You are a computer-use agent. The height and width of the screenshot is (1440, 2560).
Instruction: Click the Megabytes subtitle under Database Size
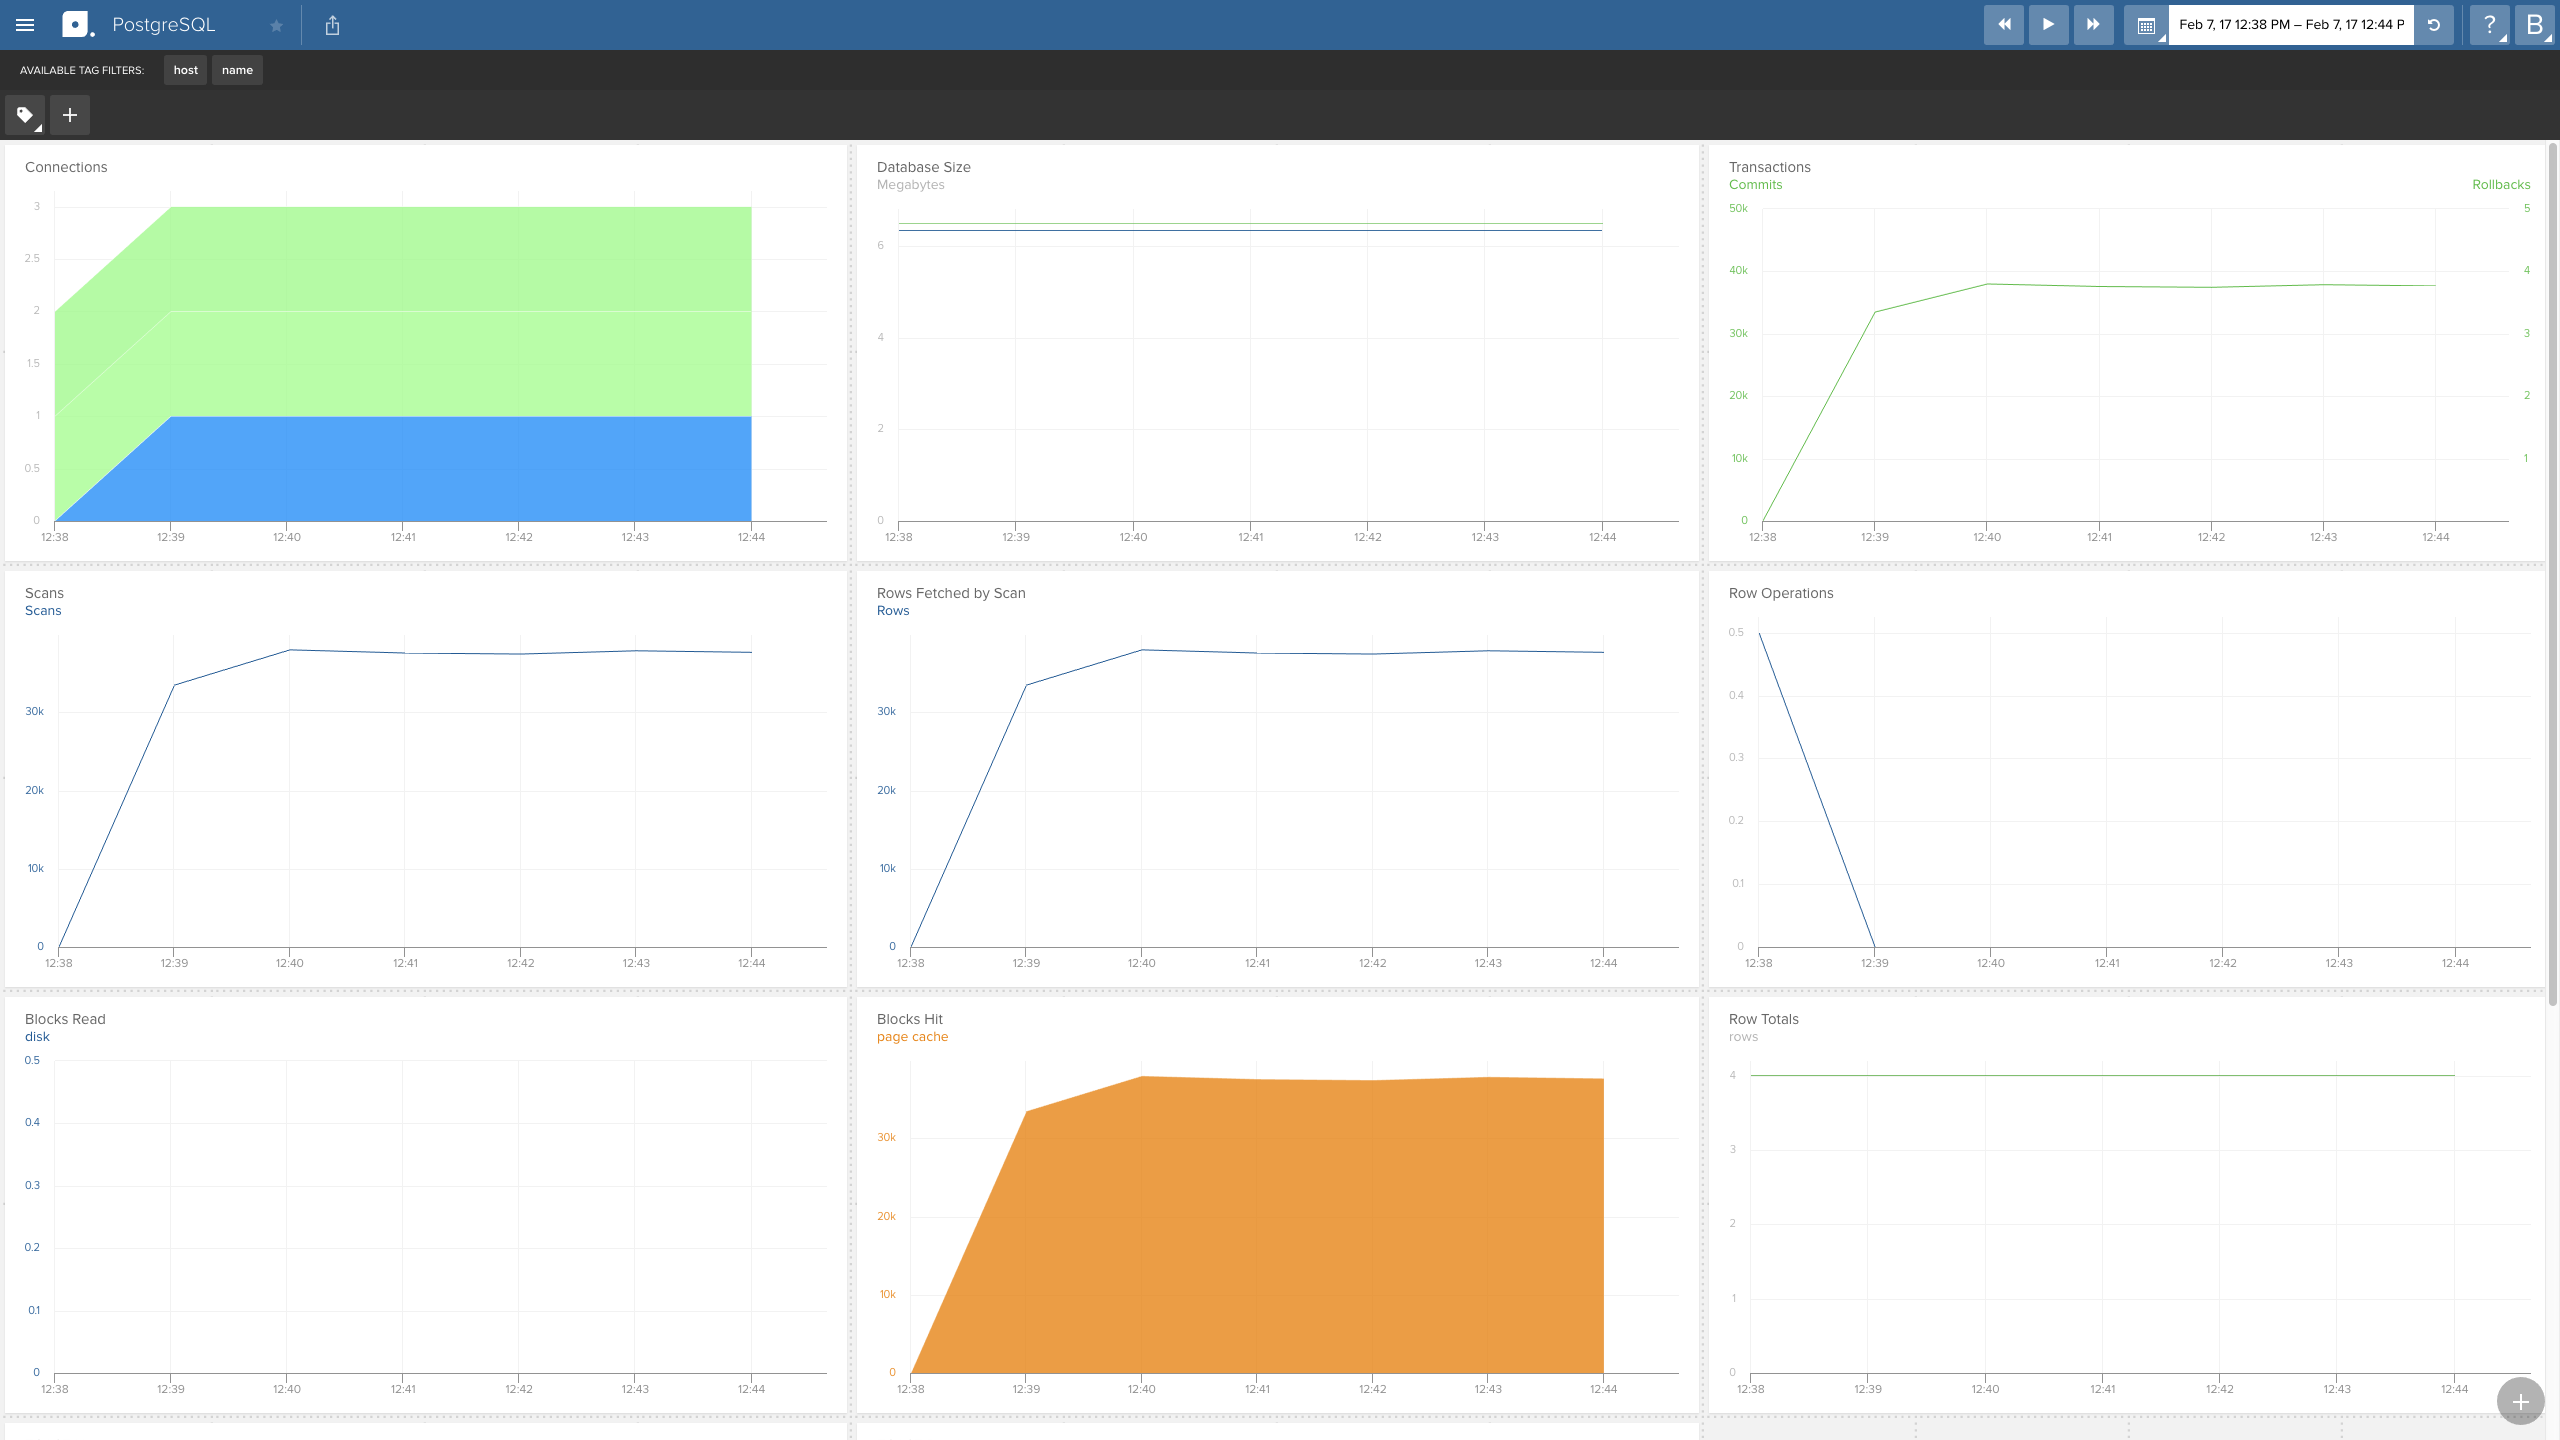click(911, 185)
